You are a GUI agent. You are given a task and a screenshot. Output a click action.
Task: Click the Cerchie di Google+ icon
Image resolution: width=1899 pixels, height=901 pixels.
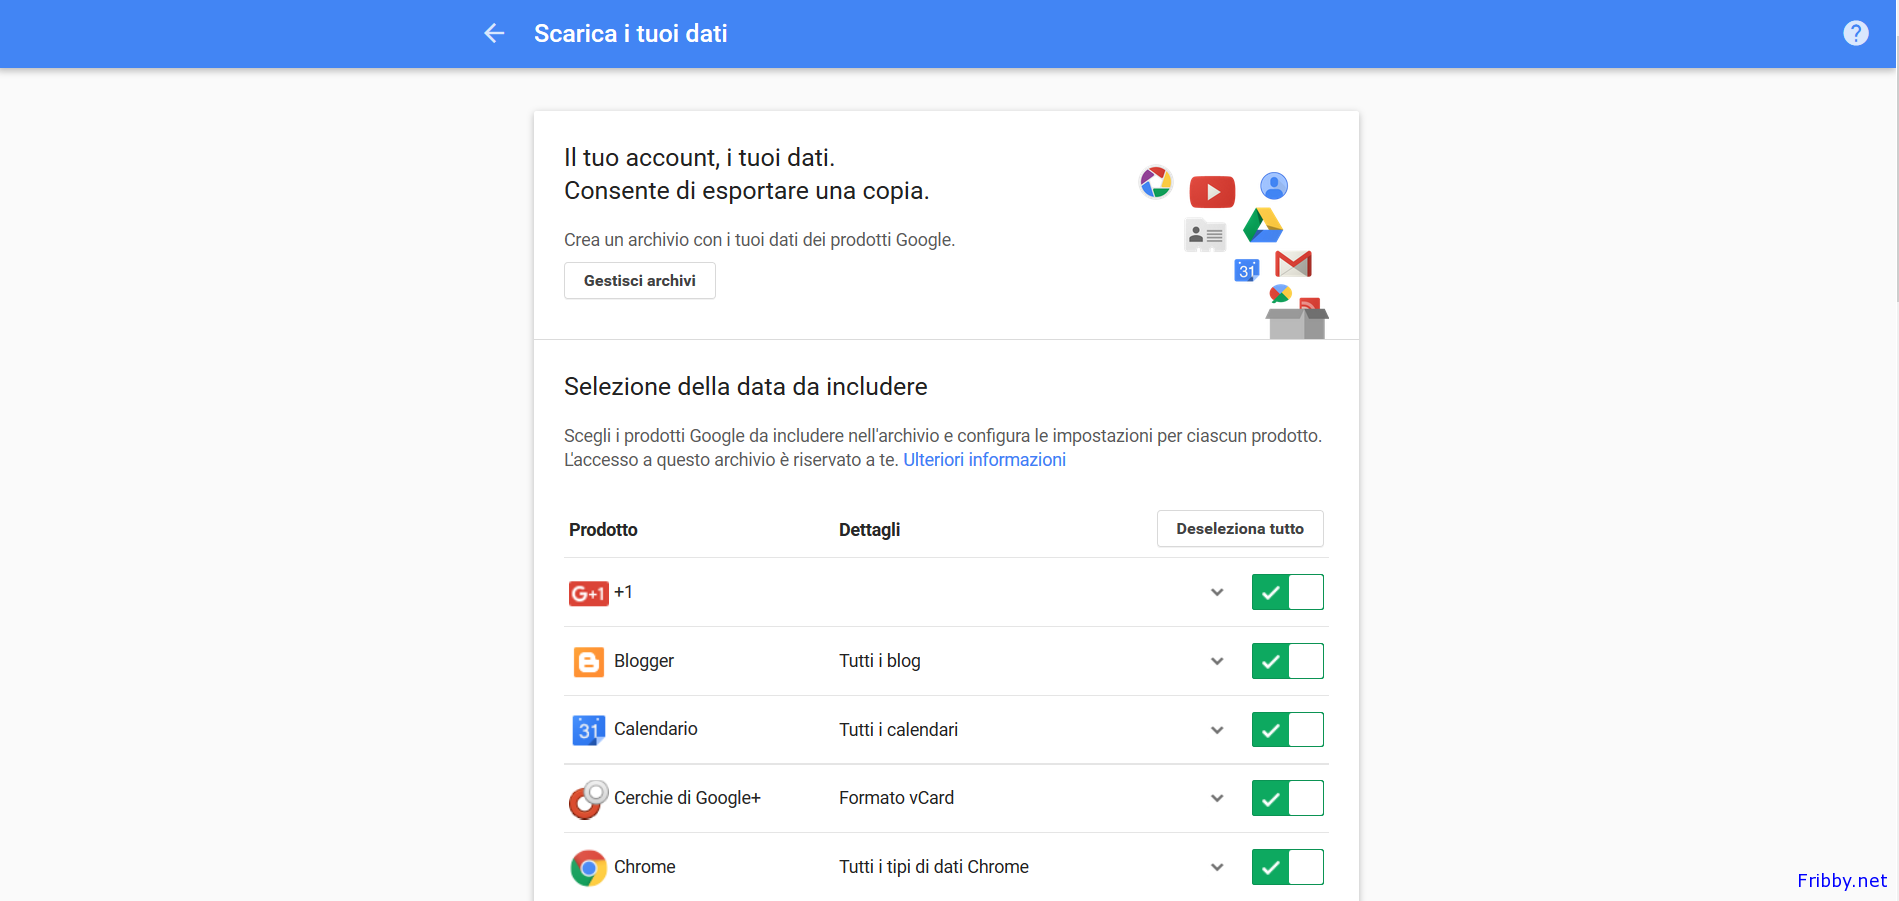(588, 799)
